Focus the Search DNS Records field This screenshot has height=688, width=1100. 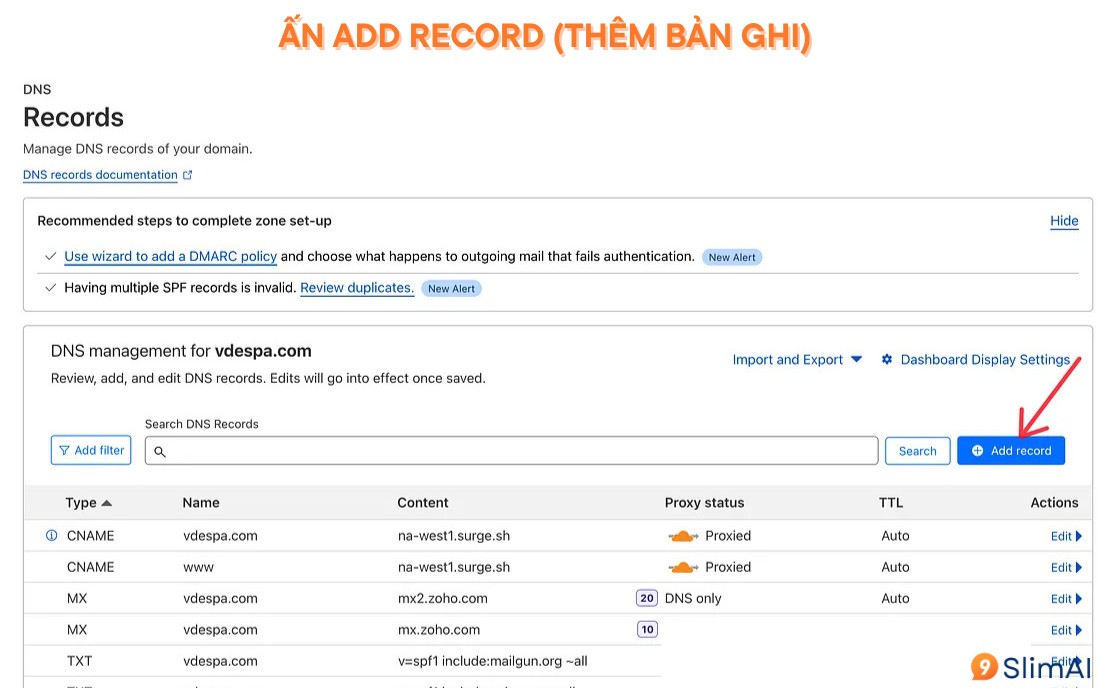511,450
